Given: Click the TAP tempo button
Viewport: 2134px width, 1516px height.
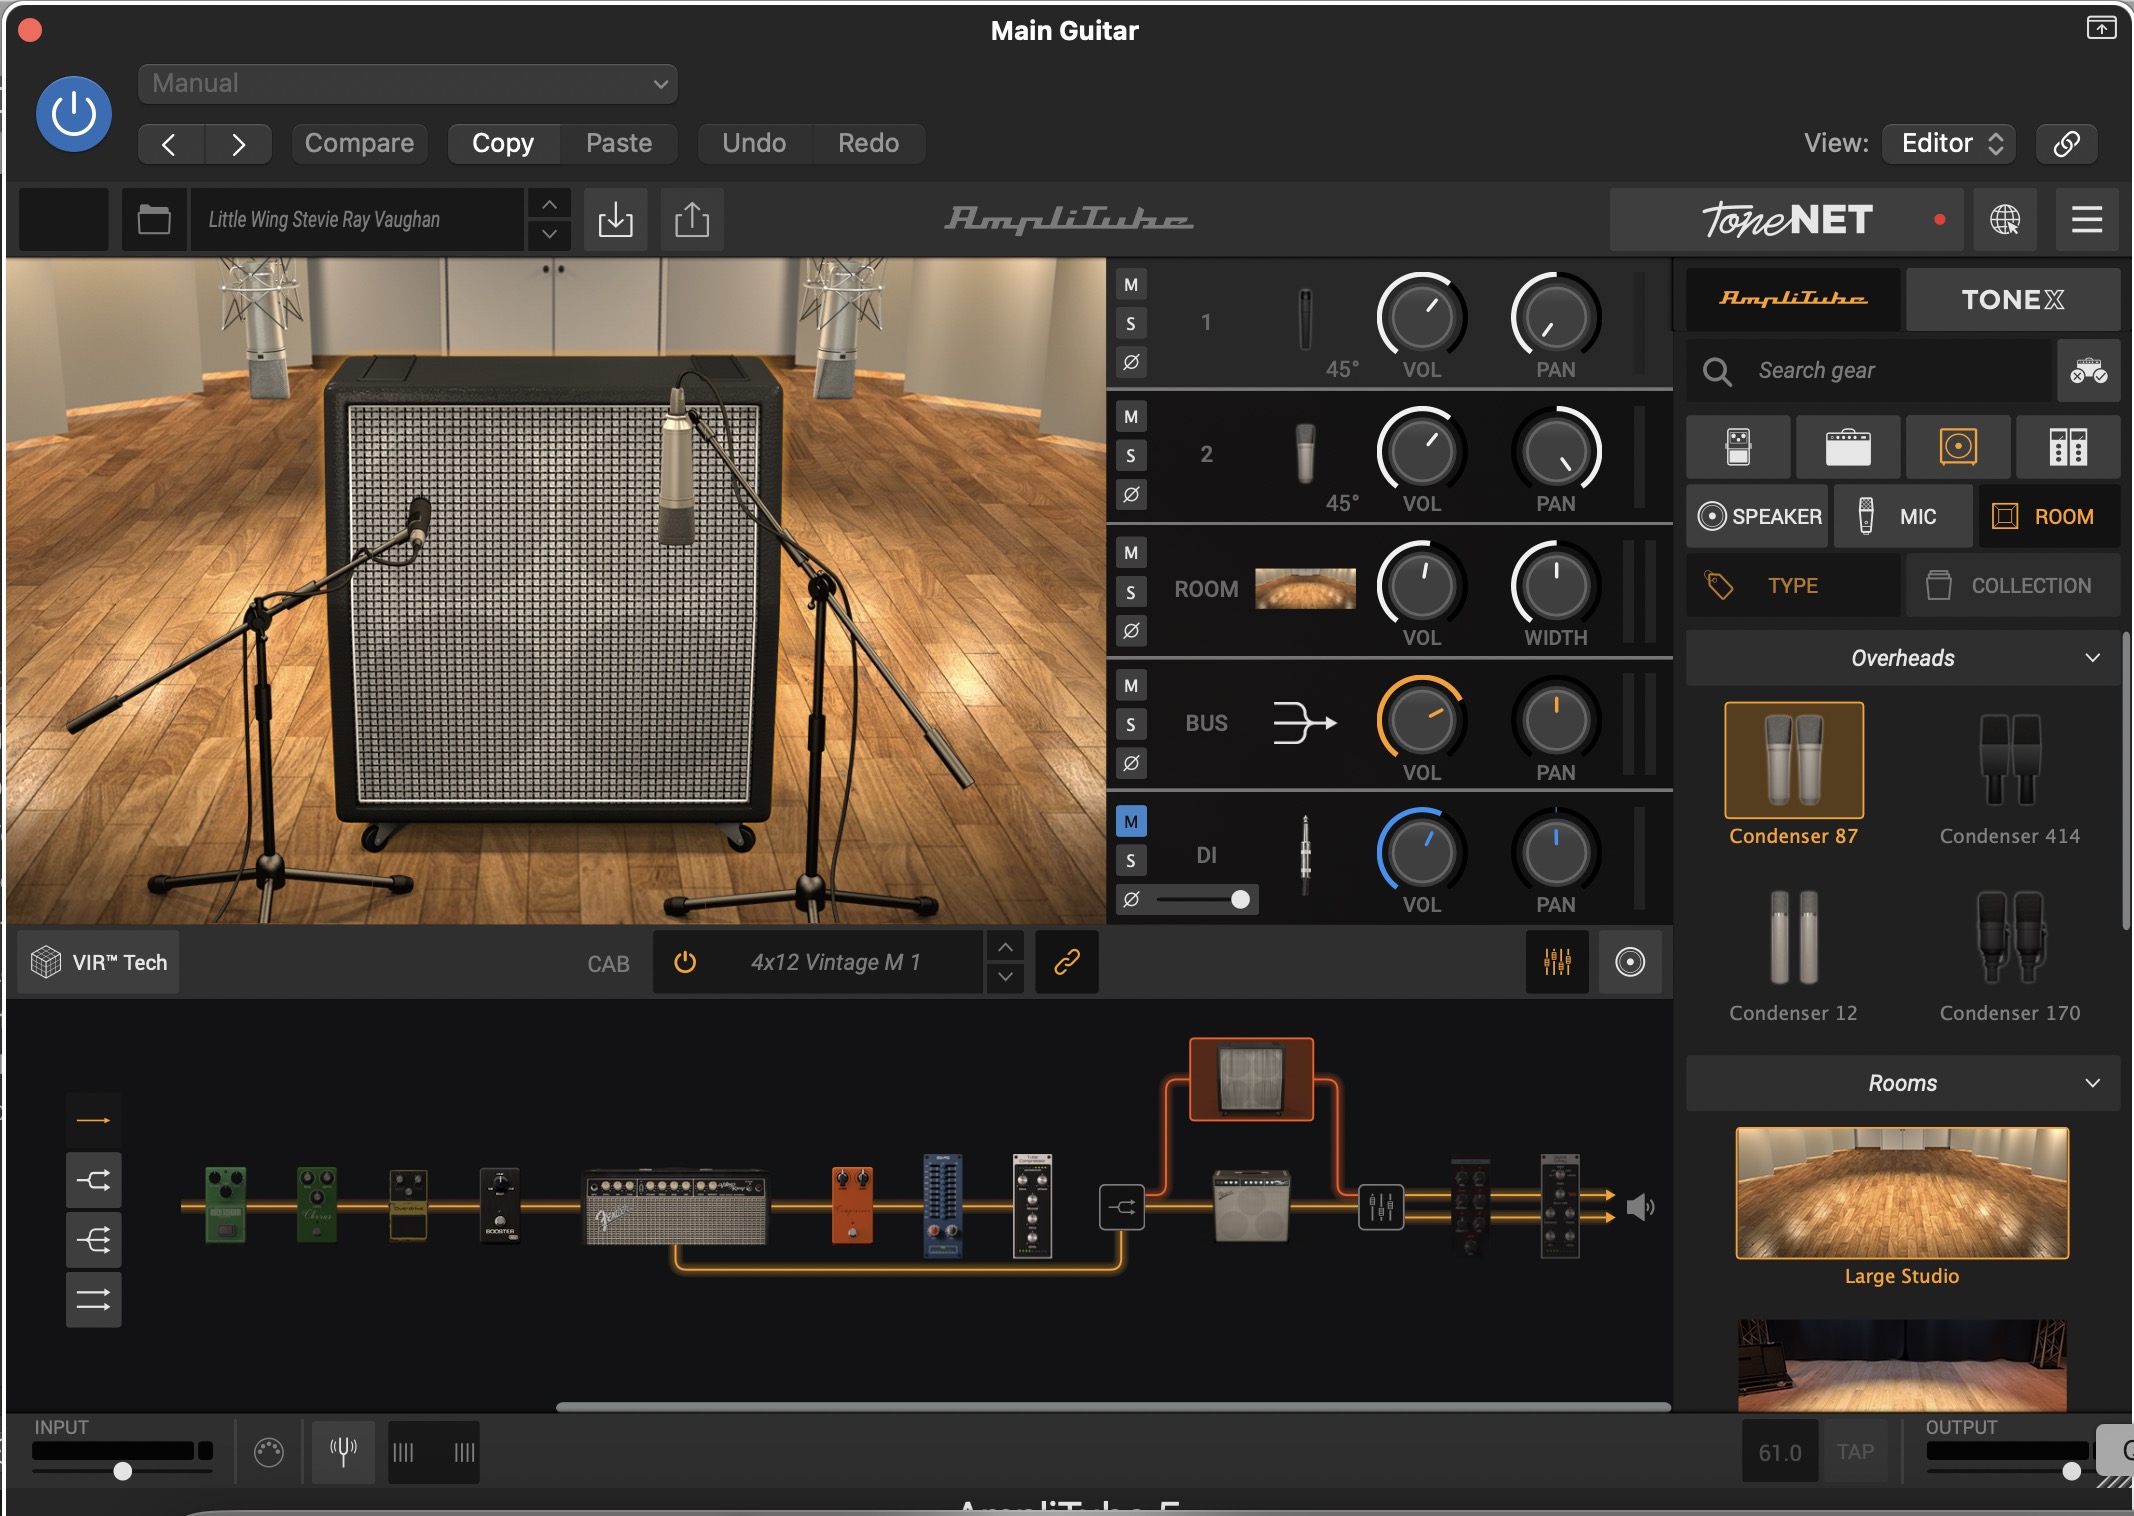Looking at the screenshot, I should 1855,1452.
